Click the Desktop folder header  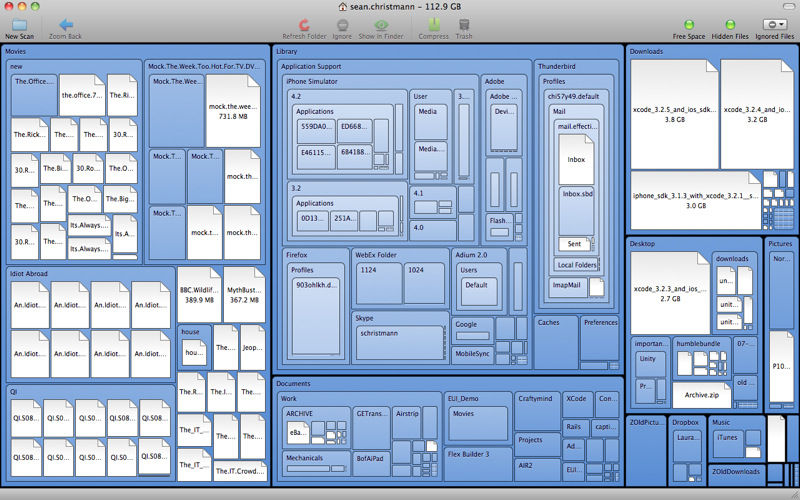[642, 244]
